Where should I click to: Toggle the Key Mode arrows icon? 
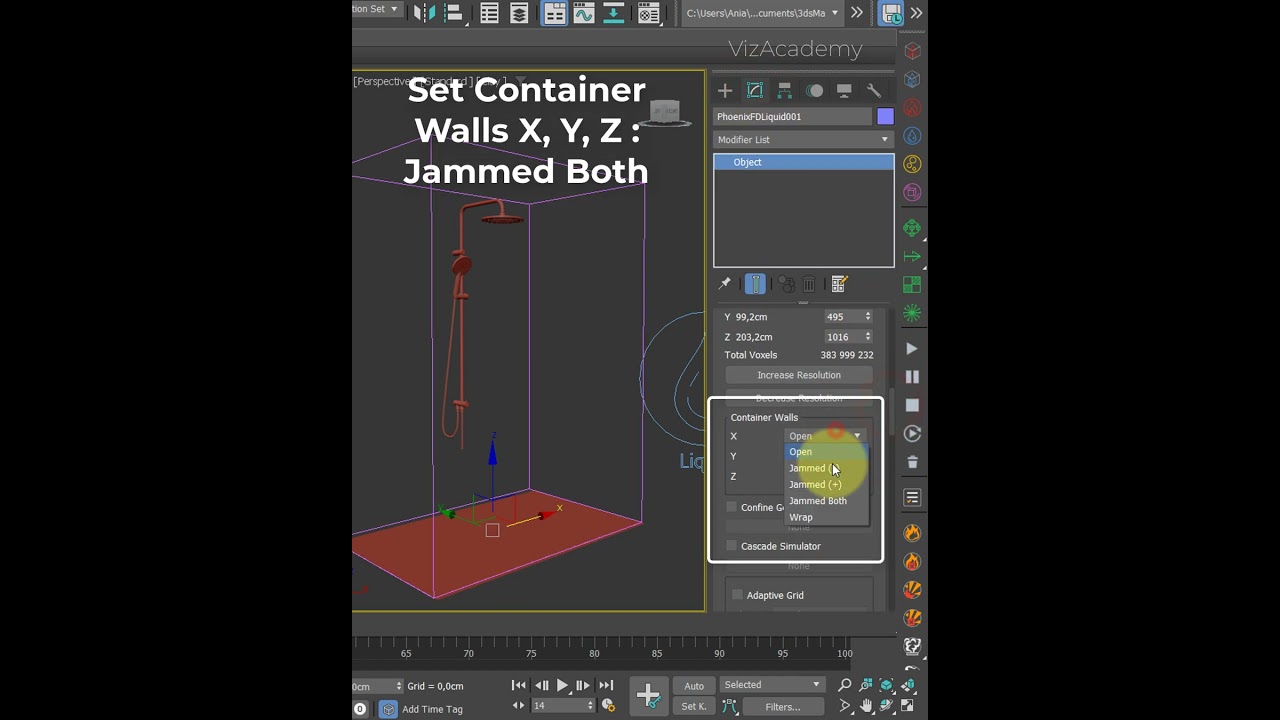coord(519,706)
